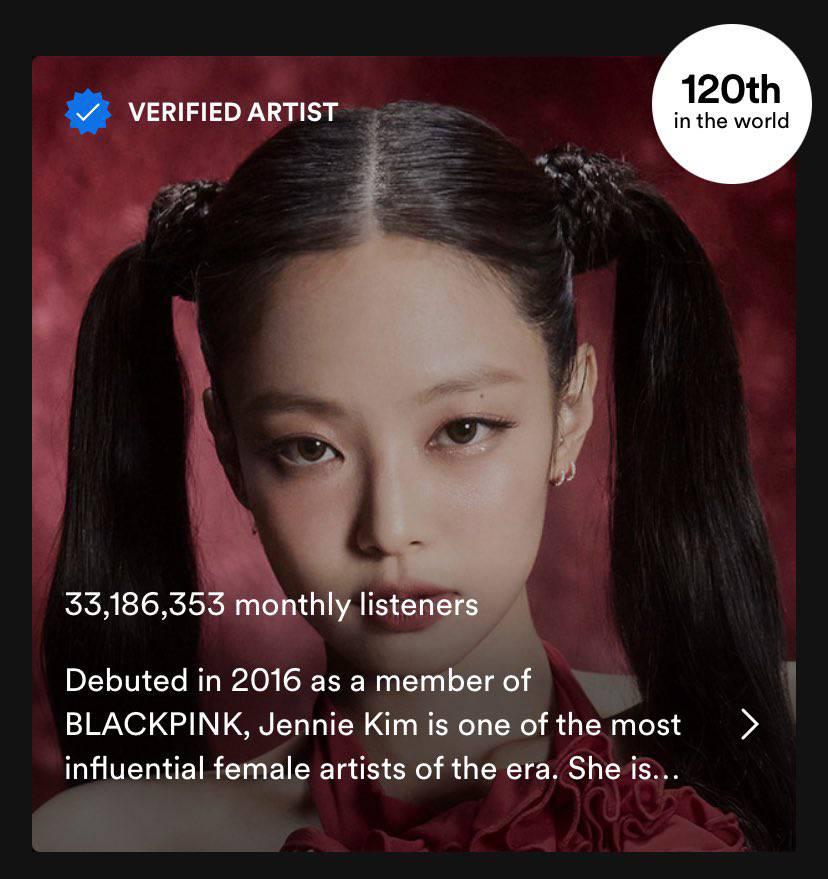Screen dimensions: 828x879
Task: Click the blue verified checkmark badge
Action: (x=88, y=112)
